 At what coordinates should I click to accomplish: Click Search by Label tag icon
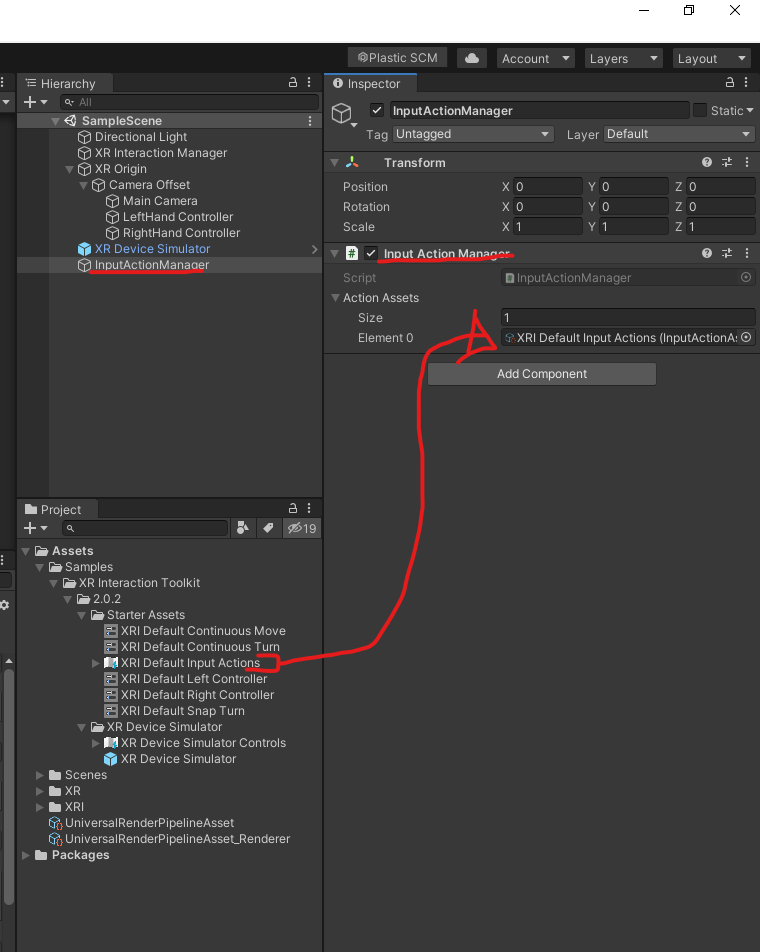[x=268, y=528]
